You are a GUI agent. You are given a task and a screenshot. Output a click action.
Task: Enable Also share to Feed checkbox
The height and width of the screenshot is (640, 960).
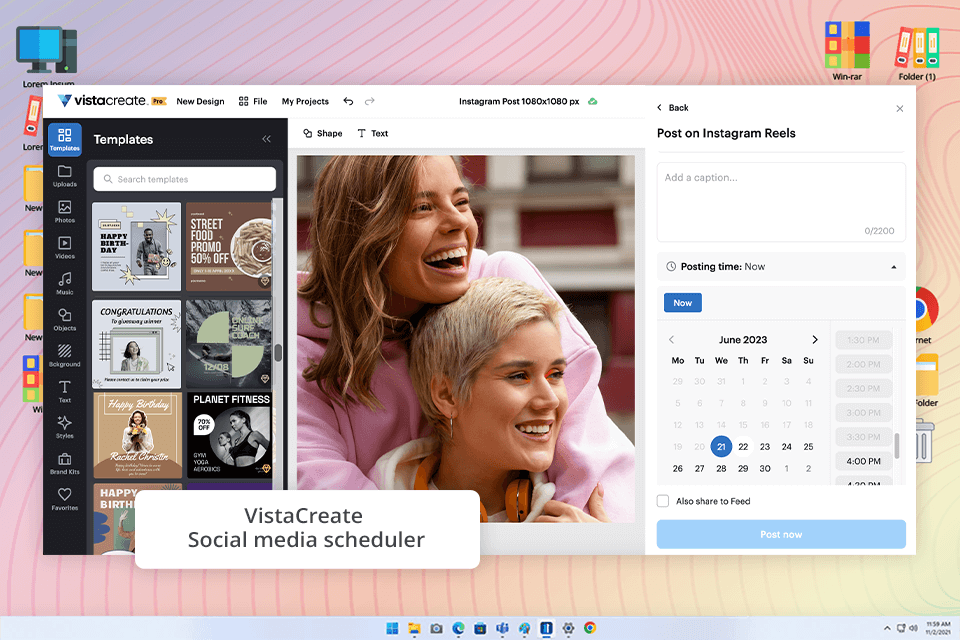(662, 501)
